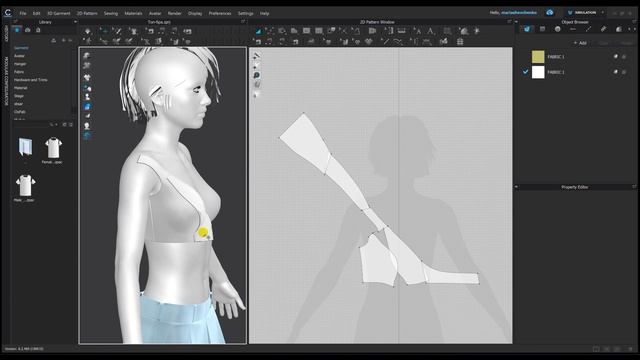
Task: Click the arrow next to SIMULATION mode
Action: click(x=602, y=13)
